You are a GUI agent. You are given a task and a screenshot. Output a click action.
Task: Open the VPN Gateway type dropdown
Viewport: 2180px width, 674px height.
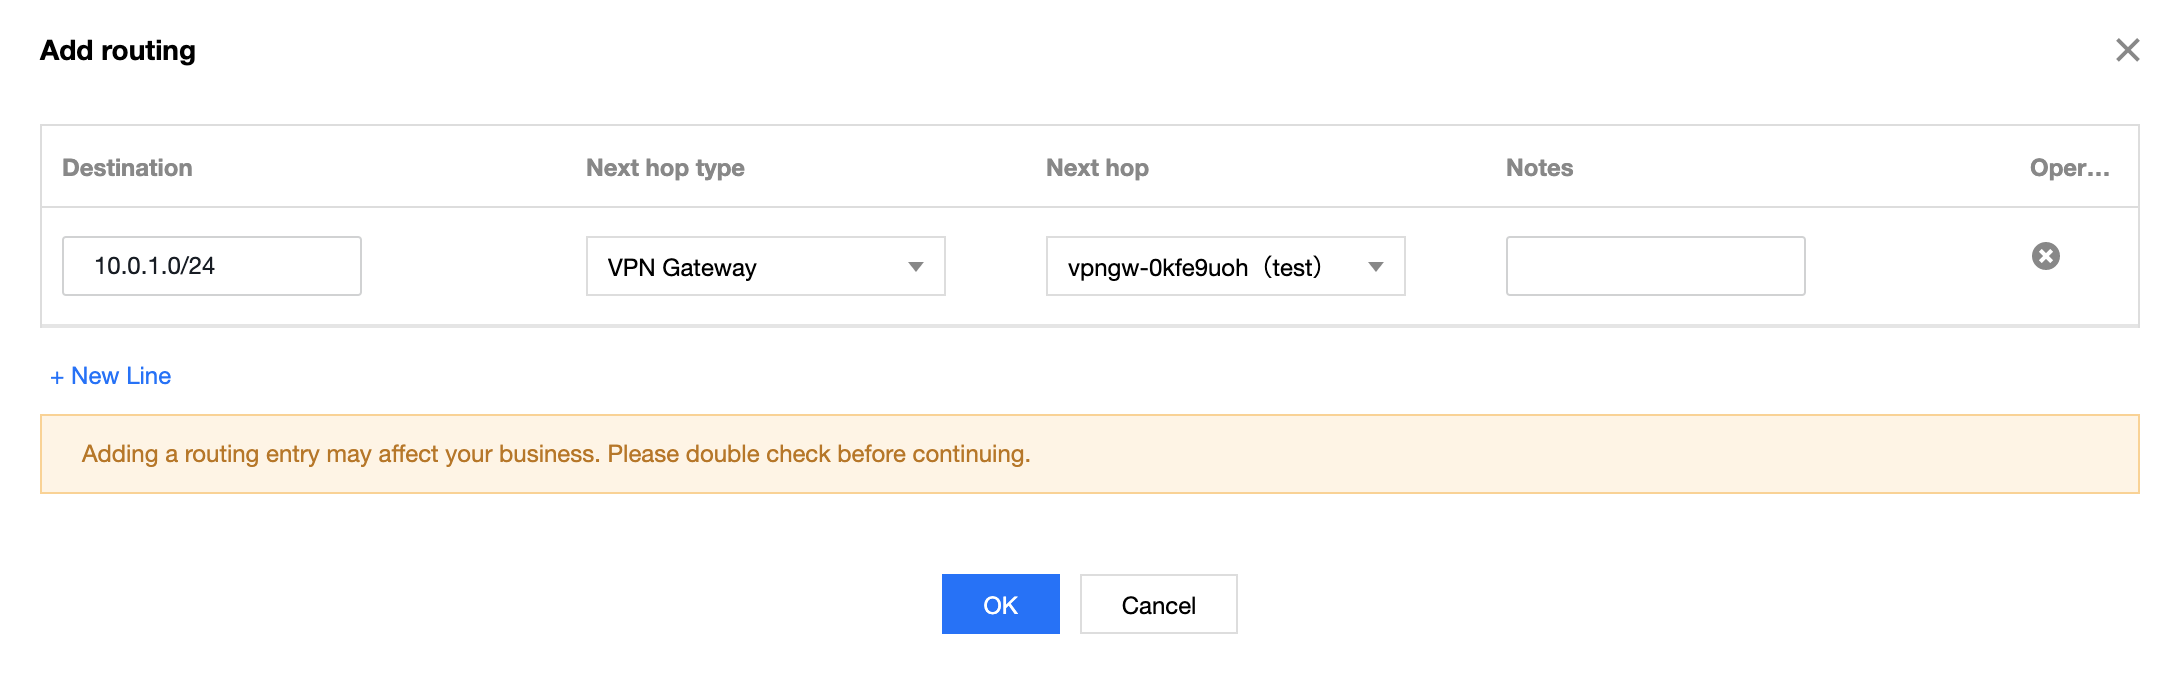[x=765, y=267]
